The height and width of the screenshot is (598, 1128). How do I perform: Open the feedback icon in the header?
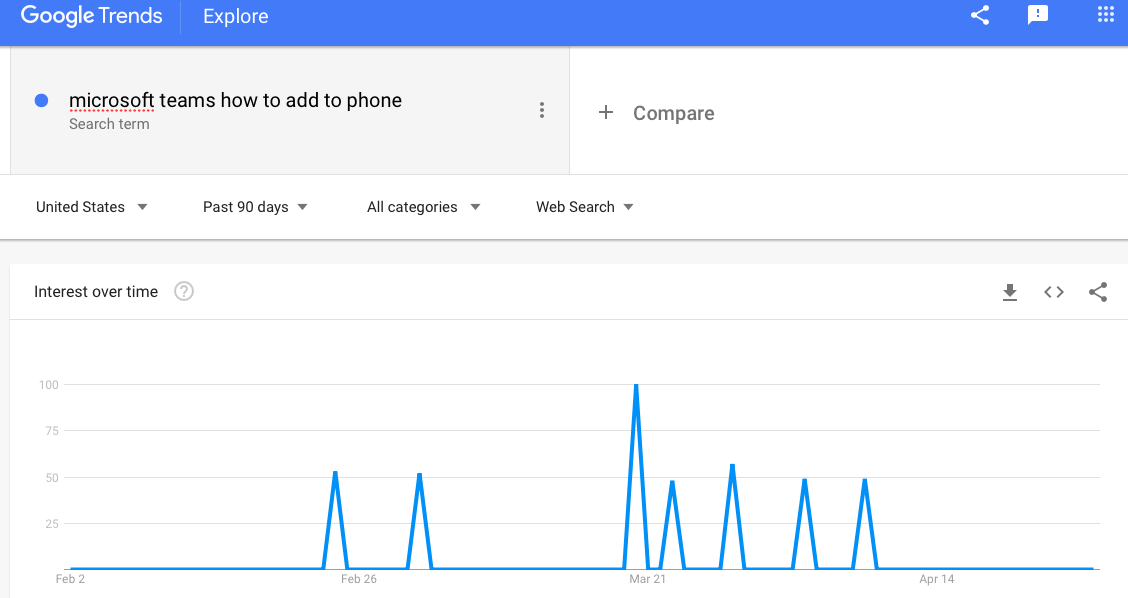click(1038, 15)
